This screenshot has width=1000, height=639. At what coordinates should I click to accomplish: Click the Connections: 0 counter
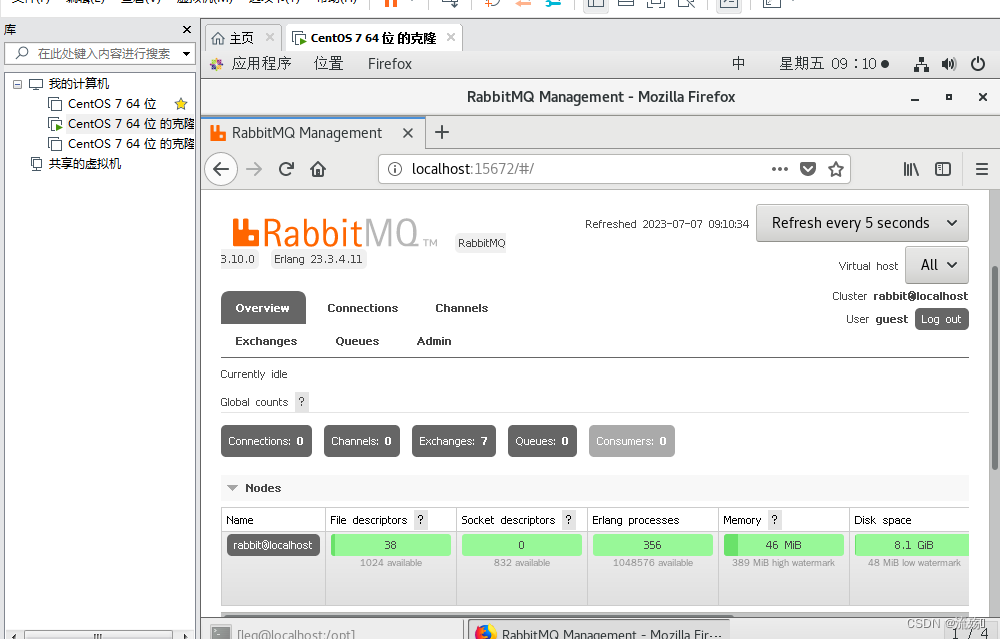266,441
